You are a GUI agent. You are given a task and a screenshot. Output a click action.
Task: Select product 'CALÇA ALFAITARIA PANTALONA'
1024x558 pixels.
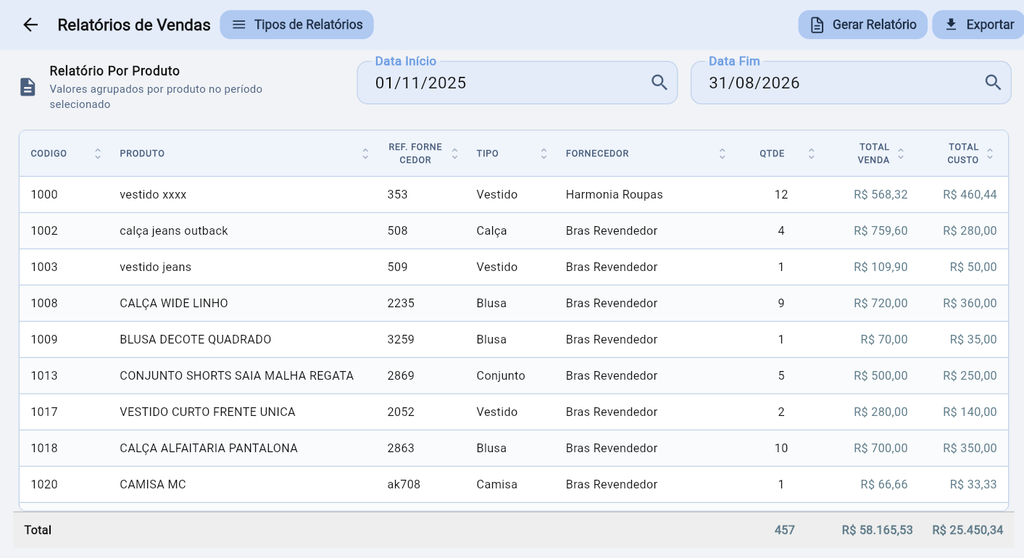208,448
